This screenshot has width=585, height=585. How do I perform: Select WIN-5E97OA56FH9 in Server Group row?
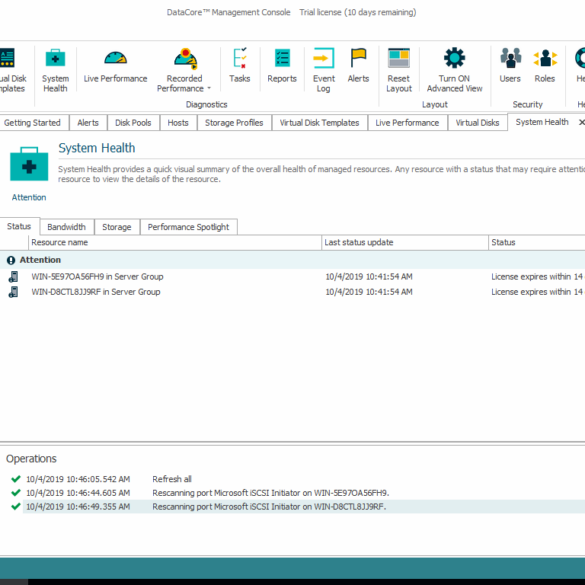coord(292,277)
